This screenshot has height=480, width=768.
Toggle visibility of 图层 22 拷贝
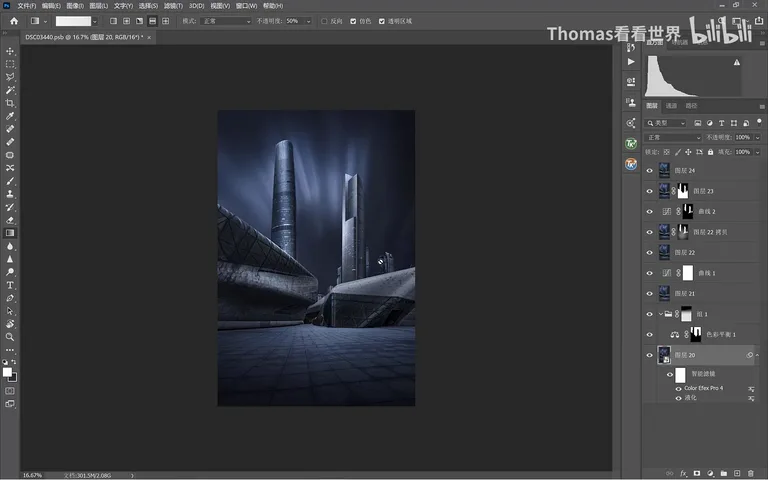click(649, 232)
